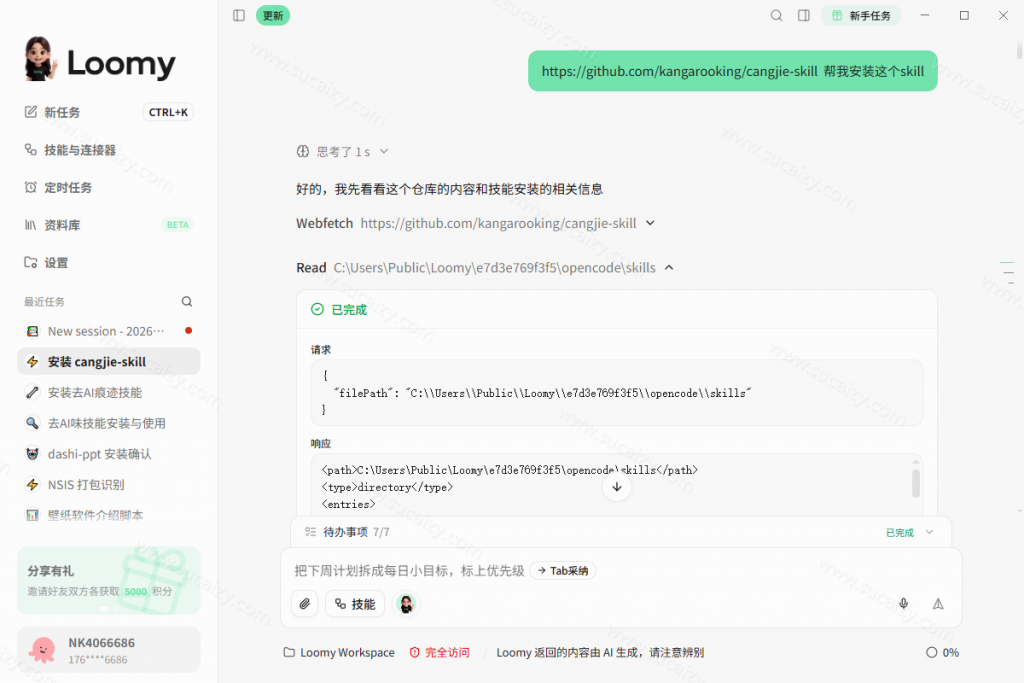Click the 新任务 edit pencil icon
The image size is (1024, 683).
31,112
